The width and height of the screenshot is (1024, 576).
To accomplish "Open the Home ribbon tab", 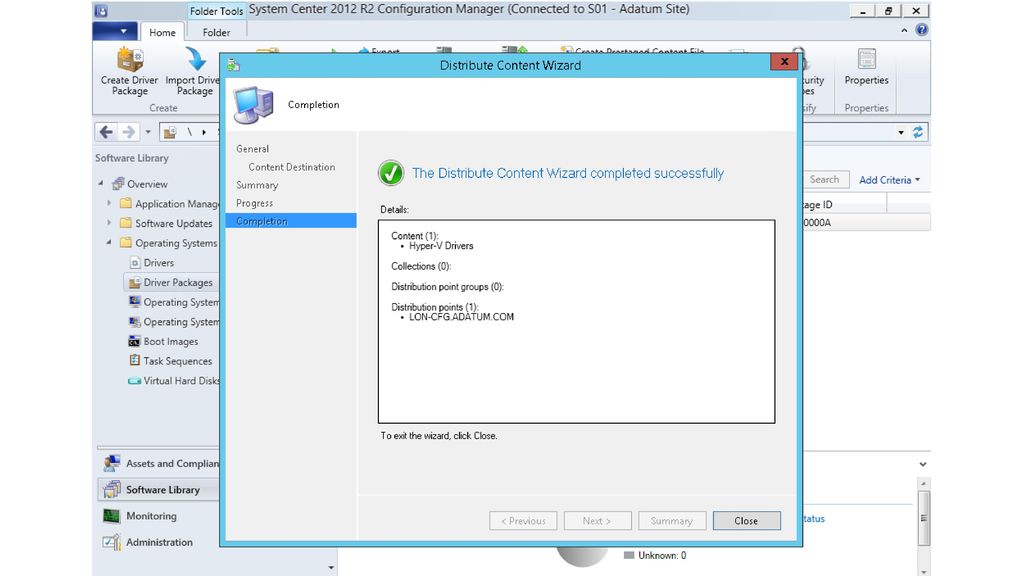I will [x=162, y=32].
